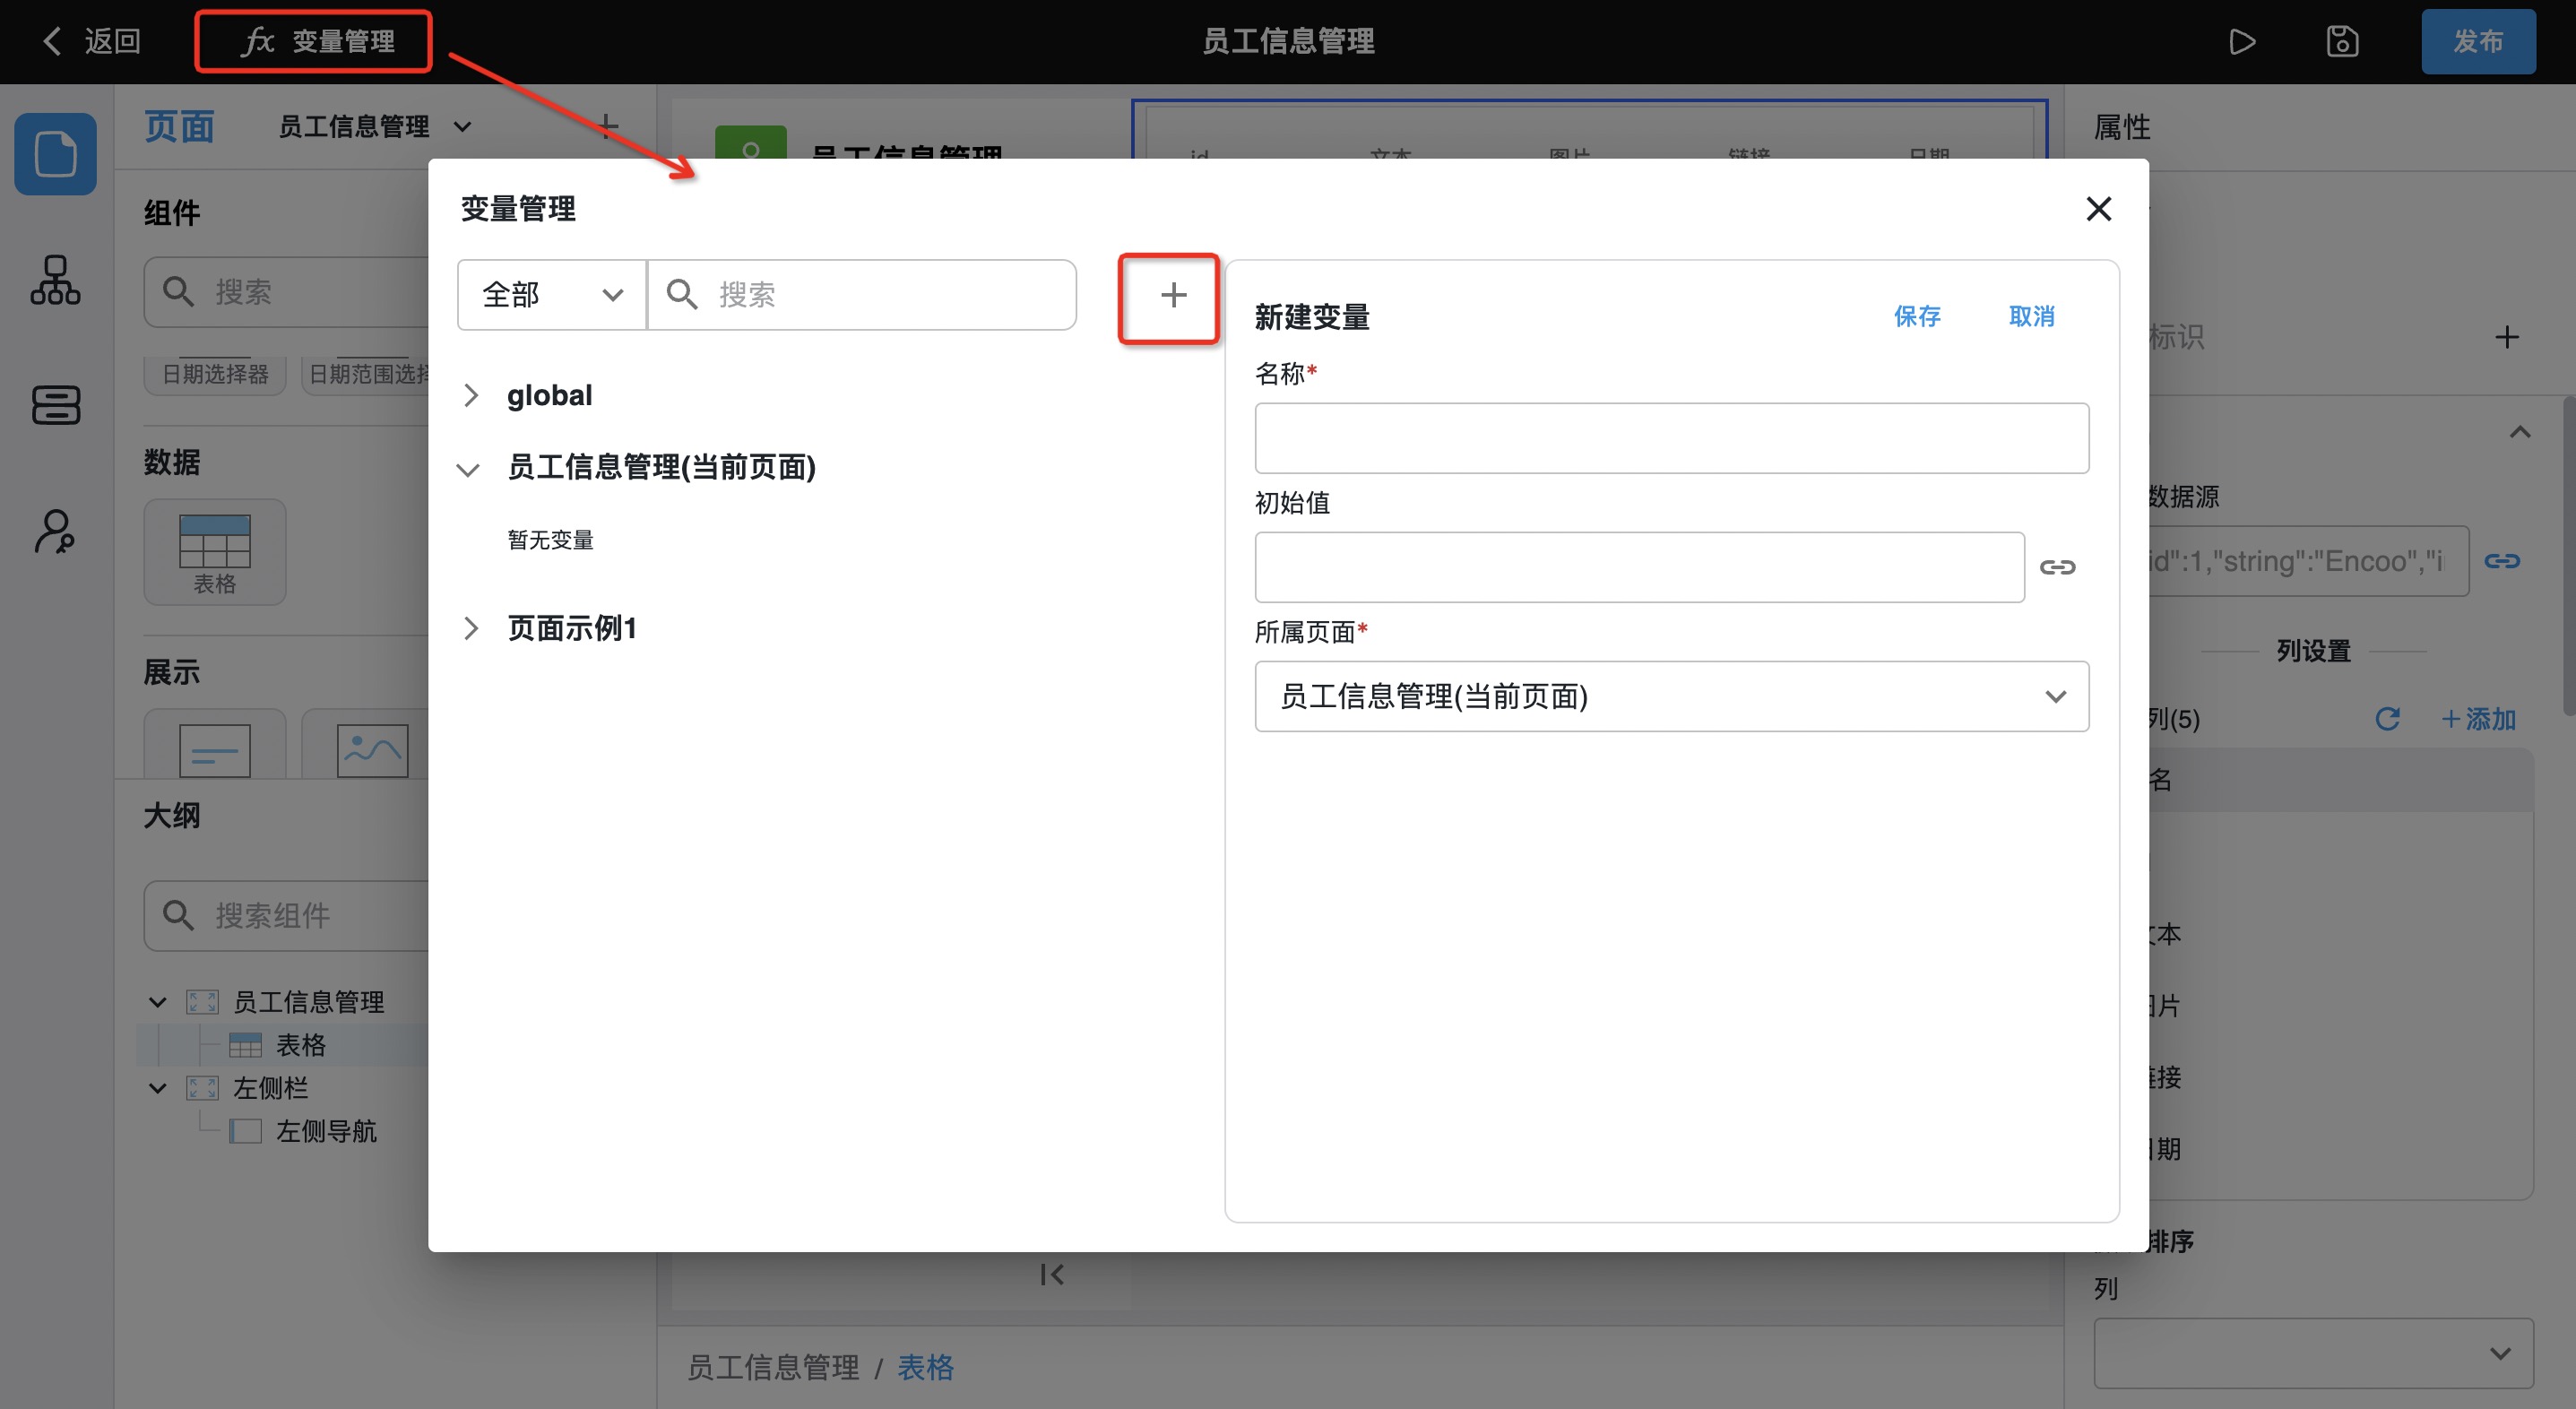Click the 暂无变量 text
This screenshot has height=1409, width=2576.
550,540
